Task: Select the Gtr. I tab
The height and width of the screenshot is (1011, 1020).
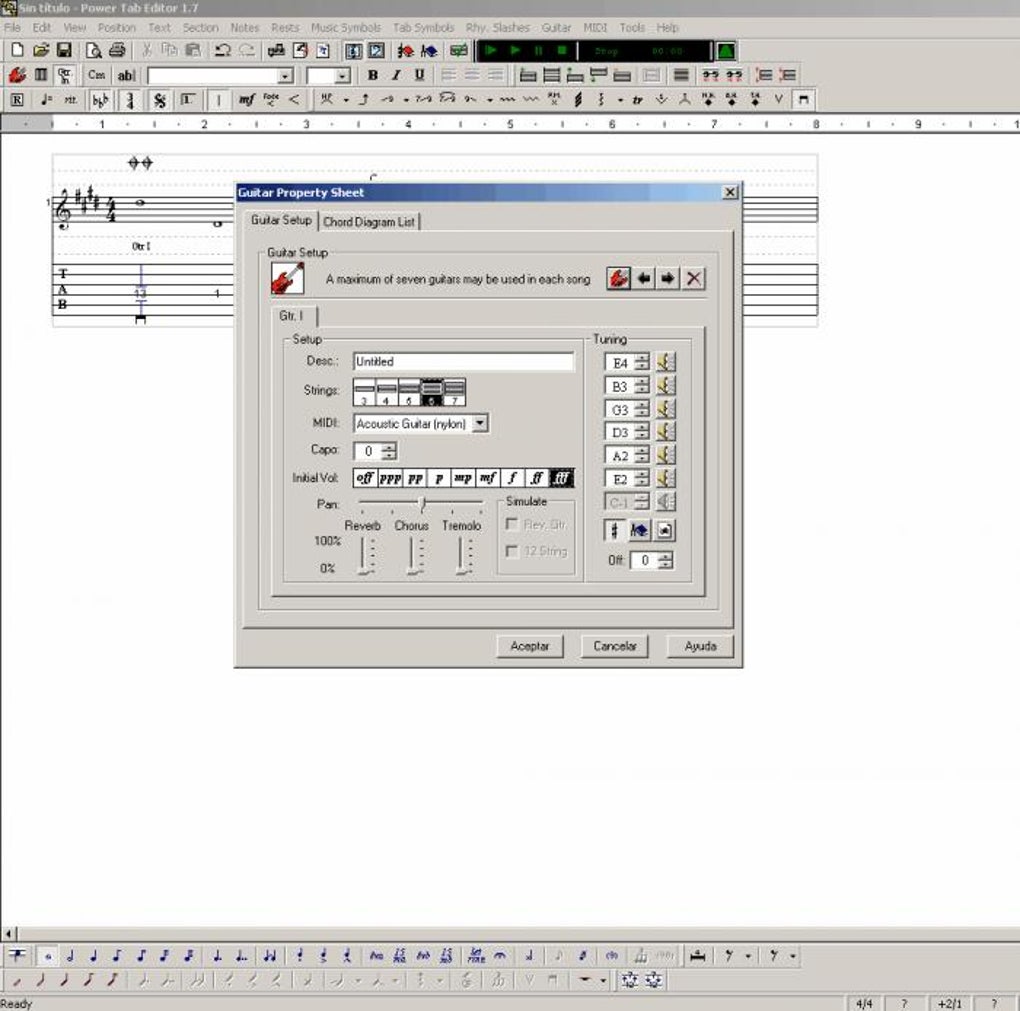Action: [291, 316]
